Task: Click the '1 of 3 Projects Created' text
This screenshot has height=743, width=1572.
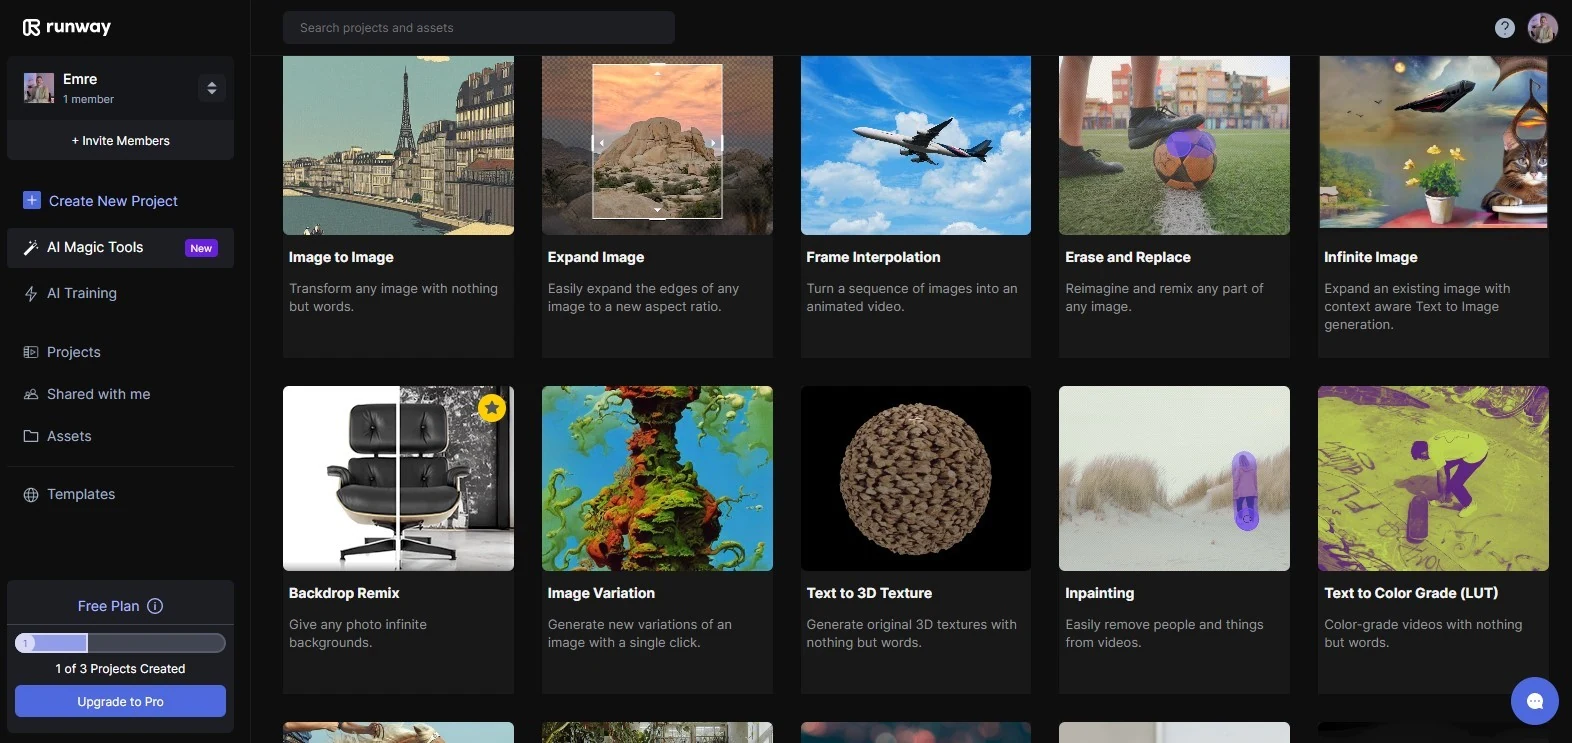Action: pos(120,669)
